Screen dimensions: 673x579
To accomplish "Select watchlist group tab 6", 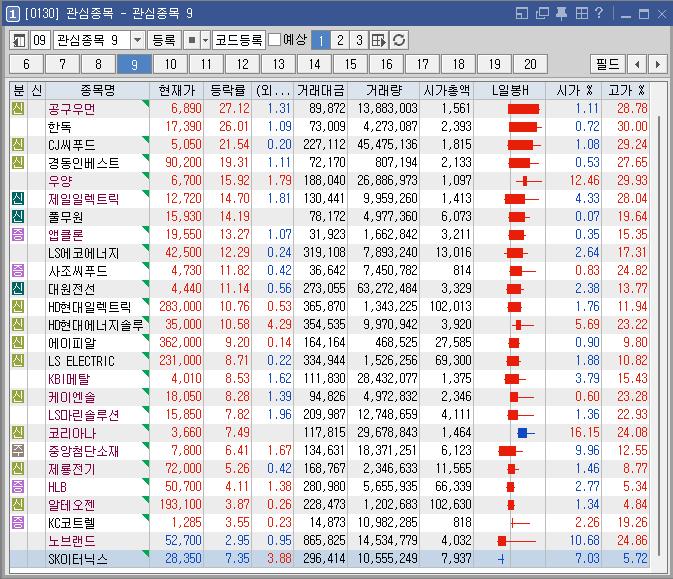I will pos(27,64).
